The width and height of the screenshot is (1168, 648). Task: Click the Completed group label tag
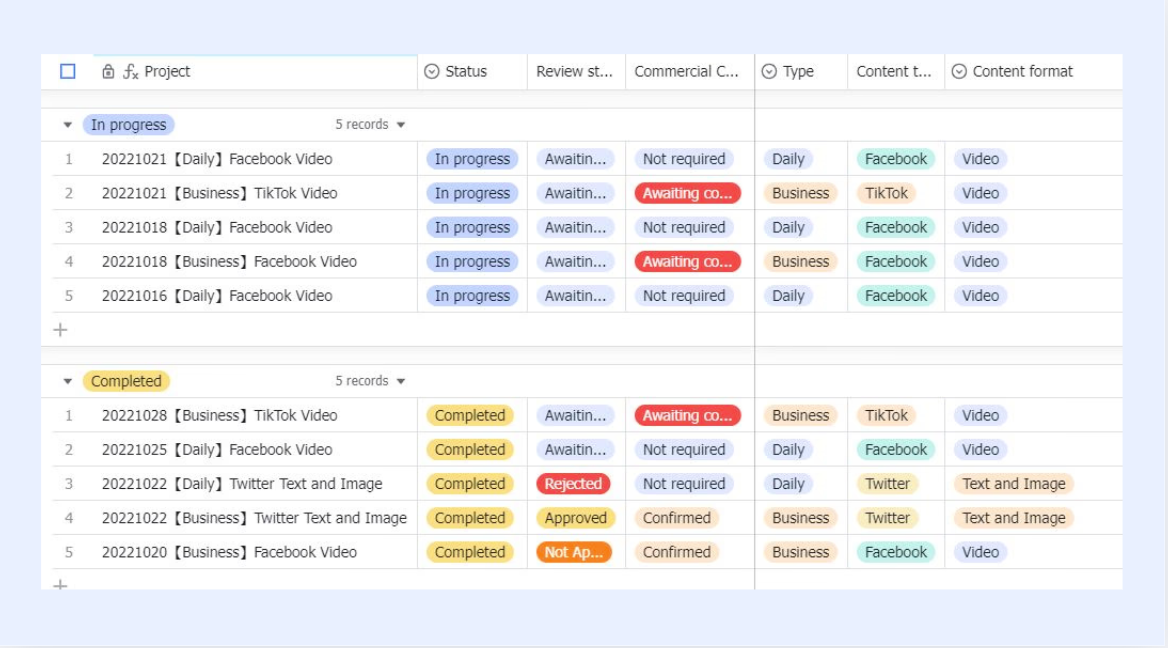coord(126,381)
